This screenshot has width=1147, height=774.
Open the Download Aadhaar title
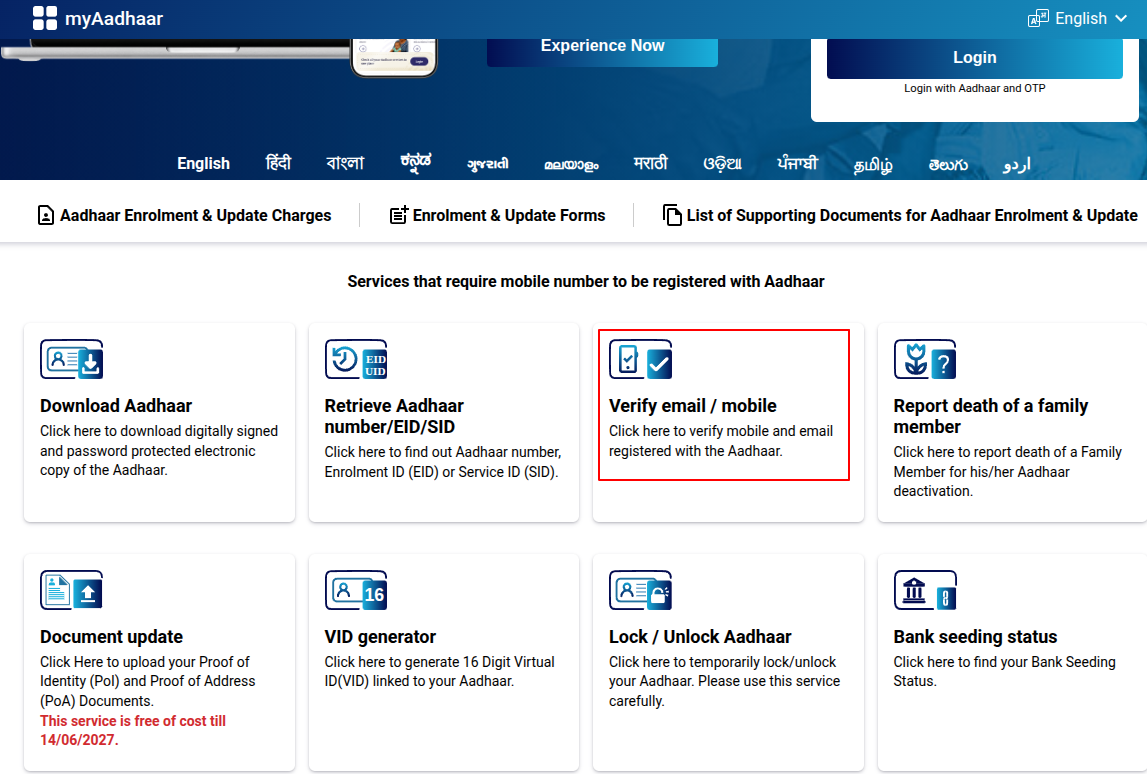(x=116, y=406)
